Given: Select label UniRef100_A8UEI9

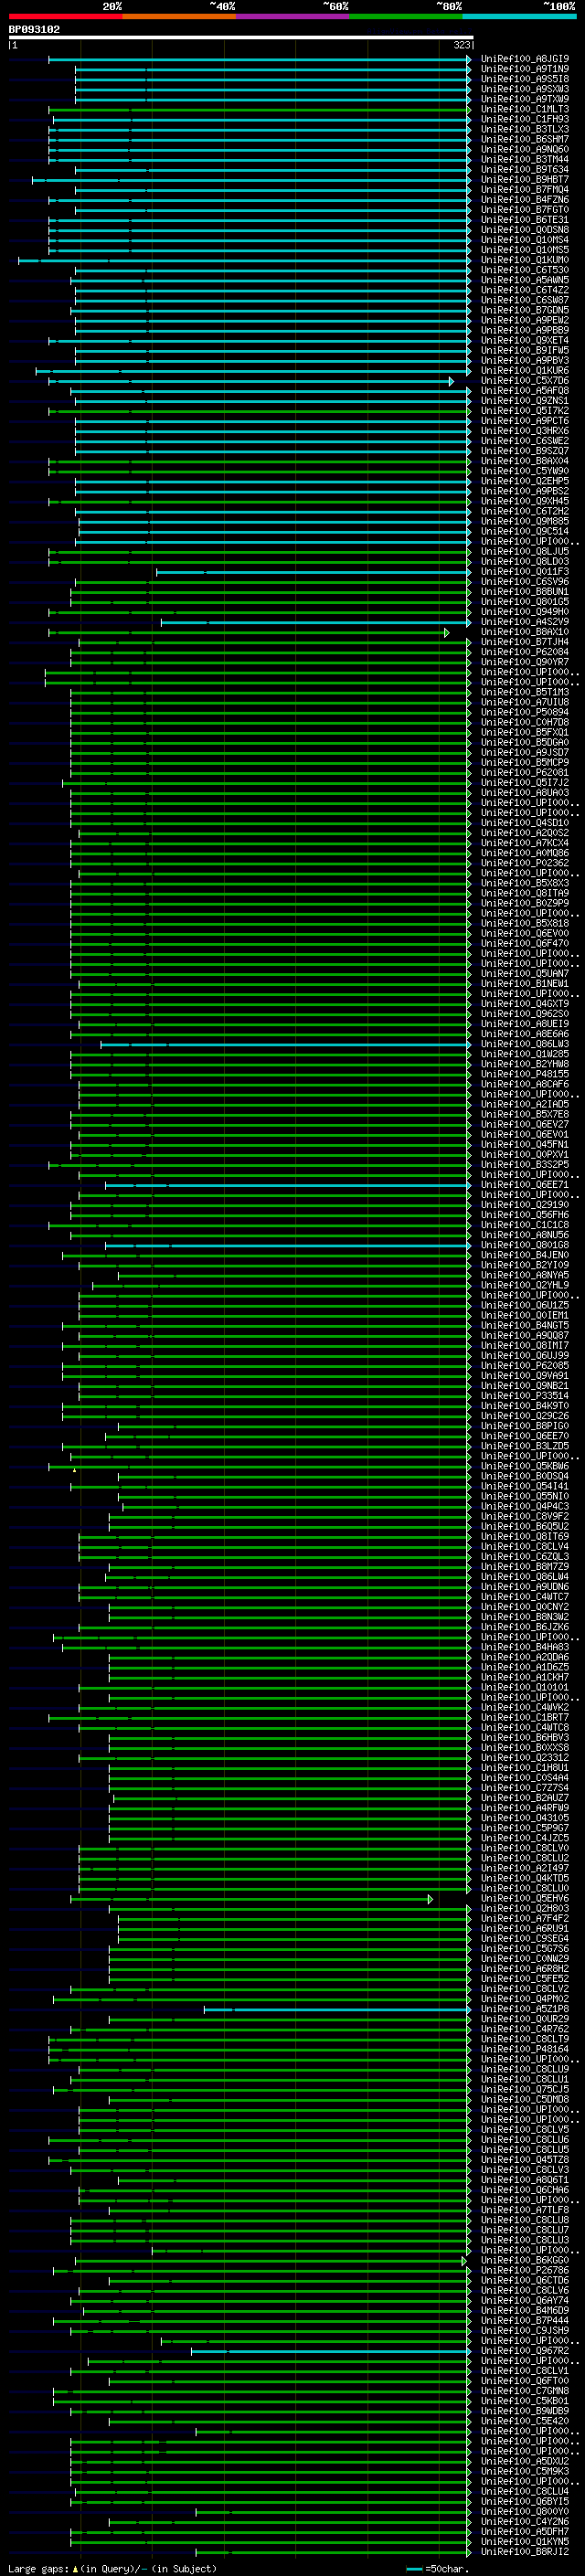Looking at the screenshot, I should pos(525,1024).
